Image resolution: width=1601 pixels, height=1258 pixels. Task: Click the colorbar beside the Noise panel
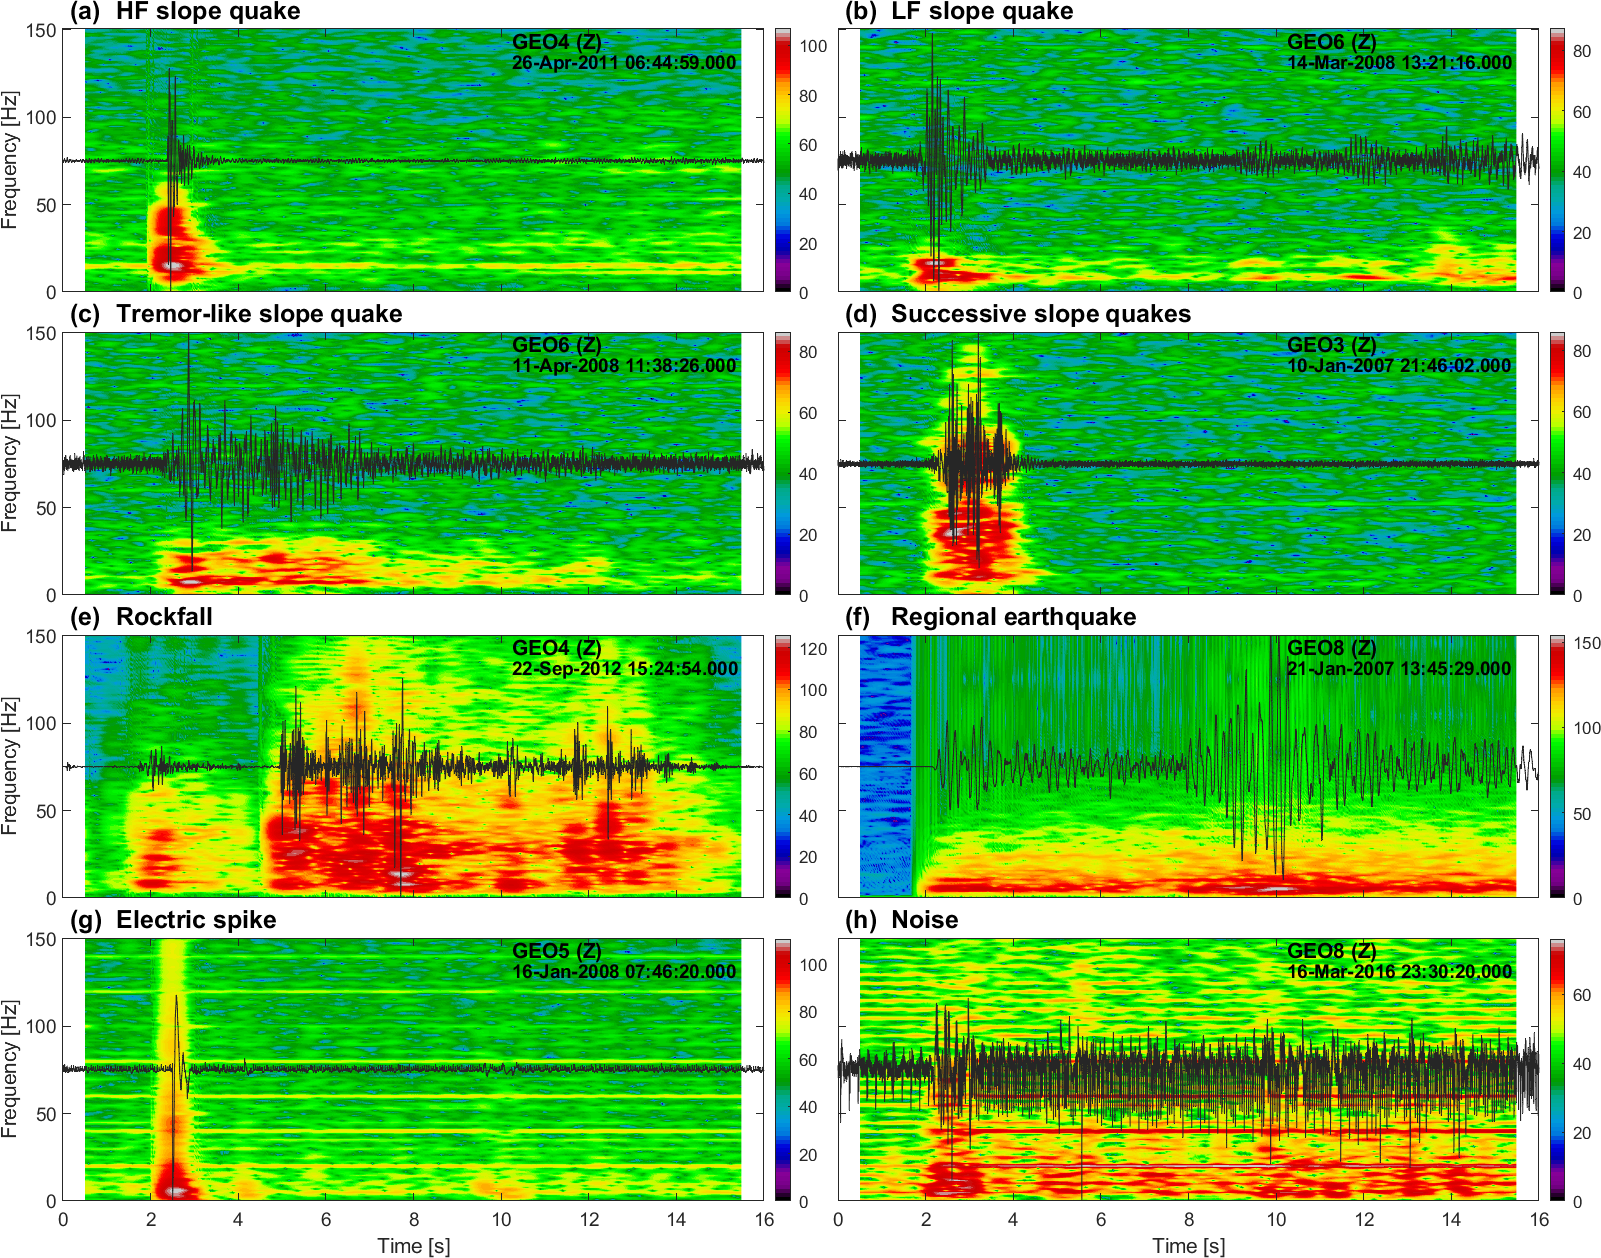pos(1558,1069)
